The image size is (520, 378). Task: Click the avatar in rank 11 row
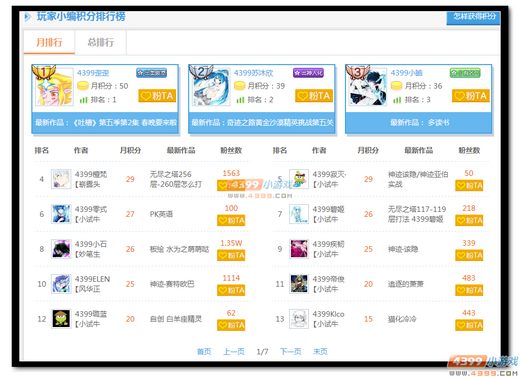[299, 284]
